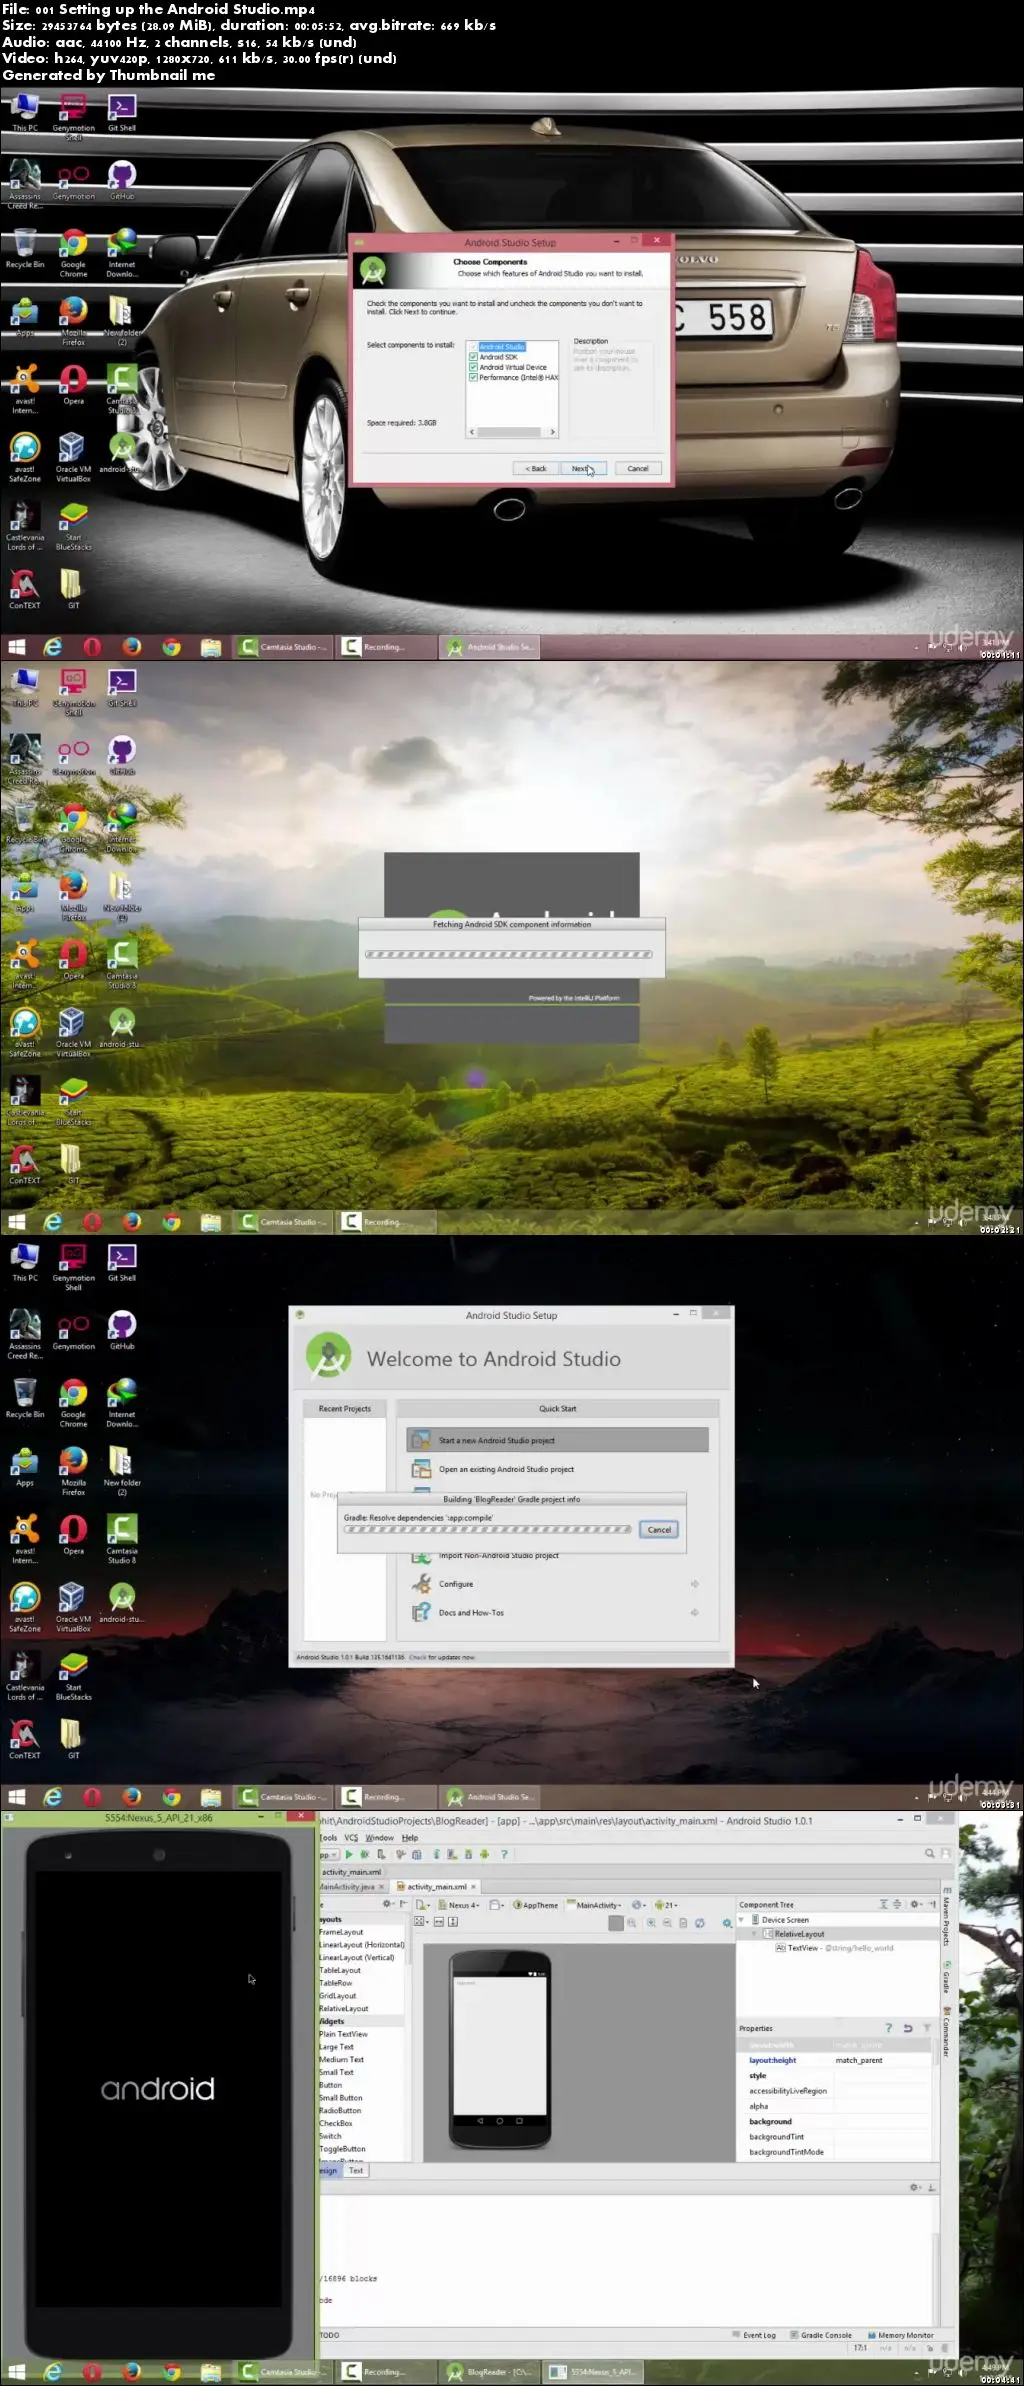This screenshot has height=2386, width=1024.
Task: Open the Help menu
Action: pos(410,1838)
